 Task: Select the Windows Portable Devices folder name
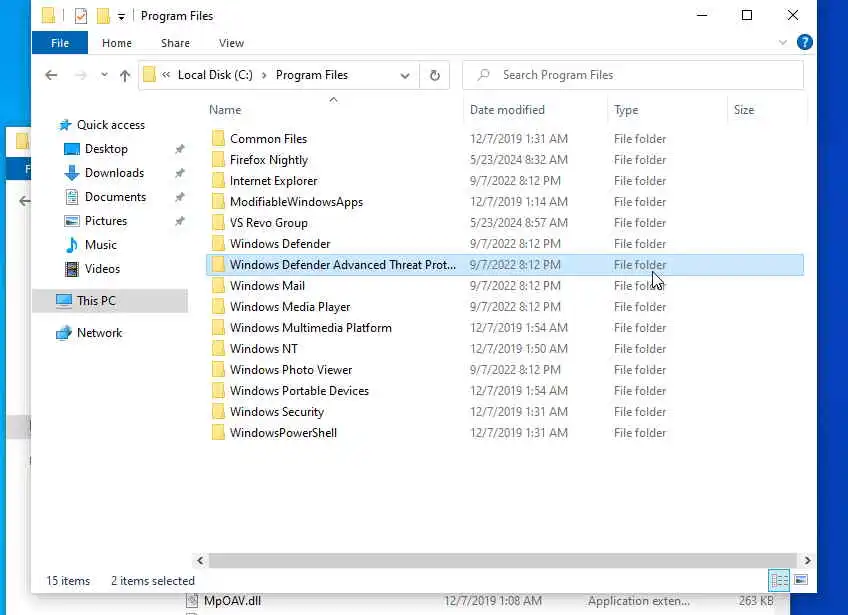coord(299,391)
